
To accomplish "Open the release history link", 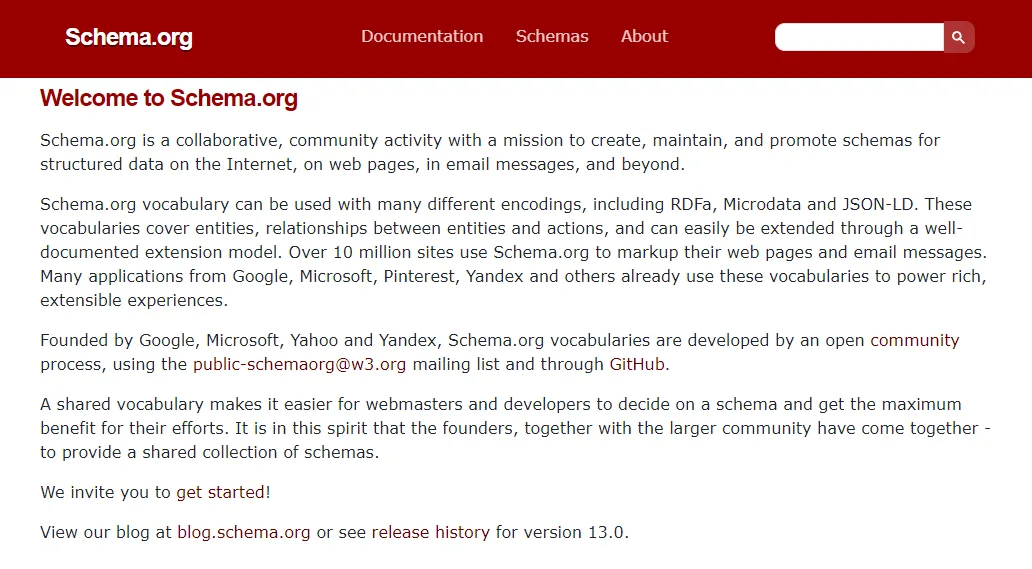I will pos(430,532).
